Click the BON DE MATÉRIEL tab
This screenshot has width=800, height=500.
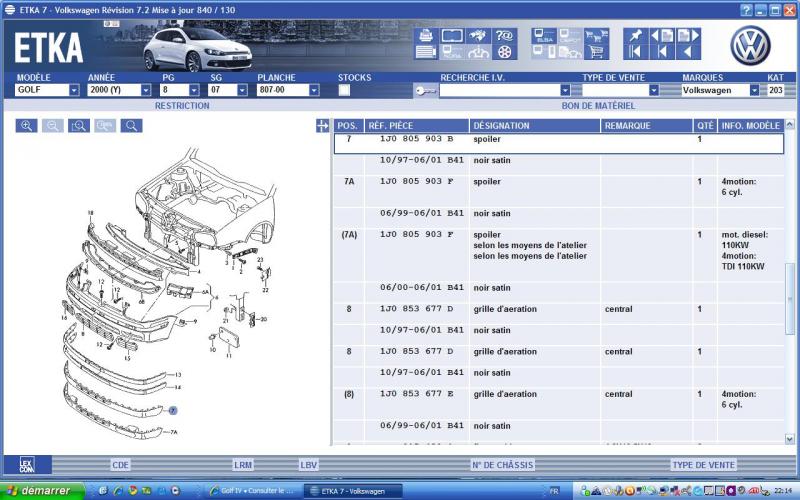[x=598, y=106]
